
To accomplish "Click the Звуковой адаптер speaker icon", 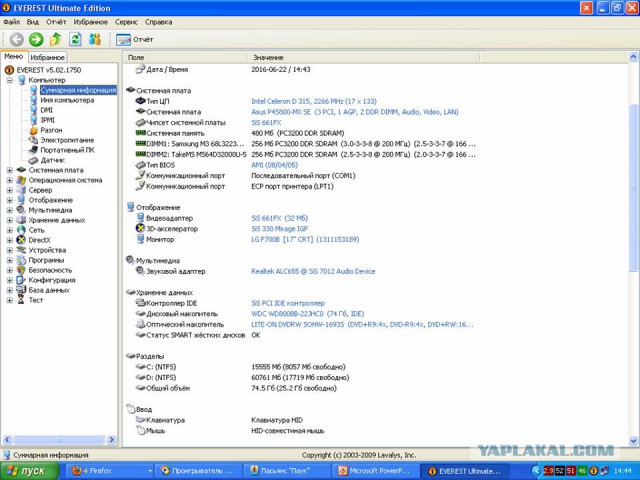I will click(140, 271).
